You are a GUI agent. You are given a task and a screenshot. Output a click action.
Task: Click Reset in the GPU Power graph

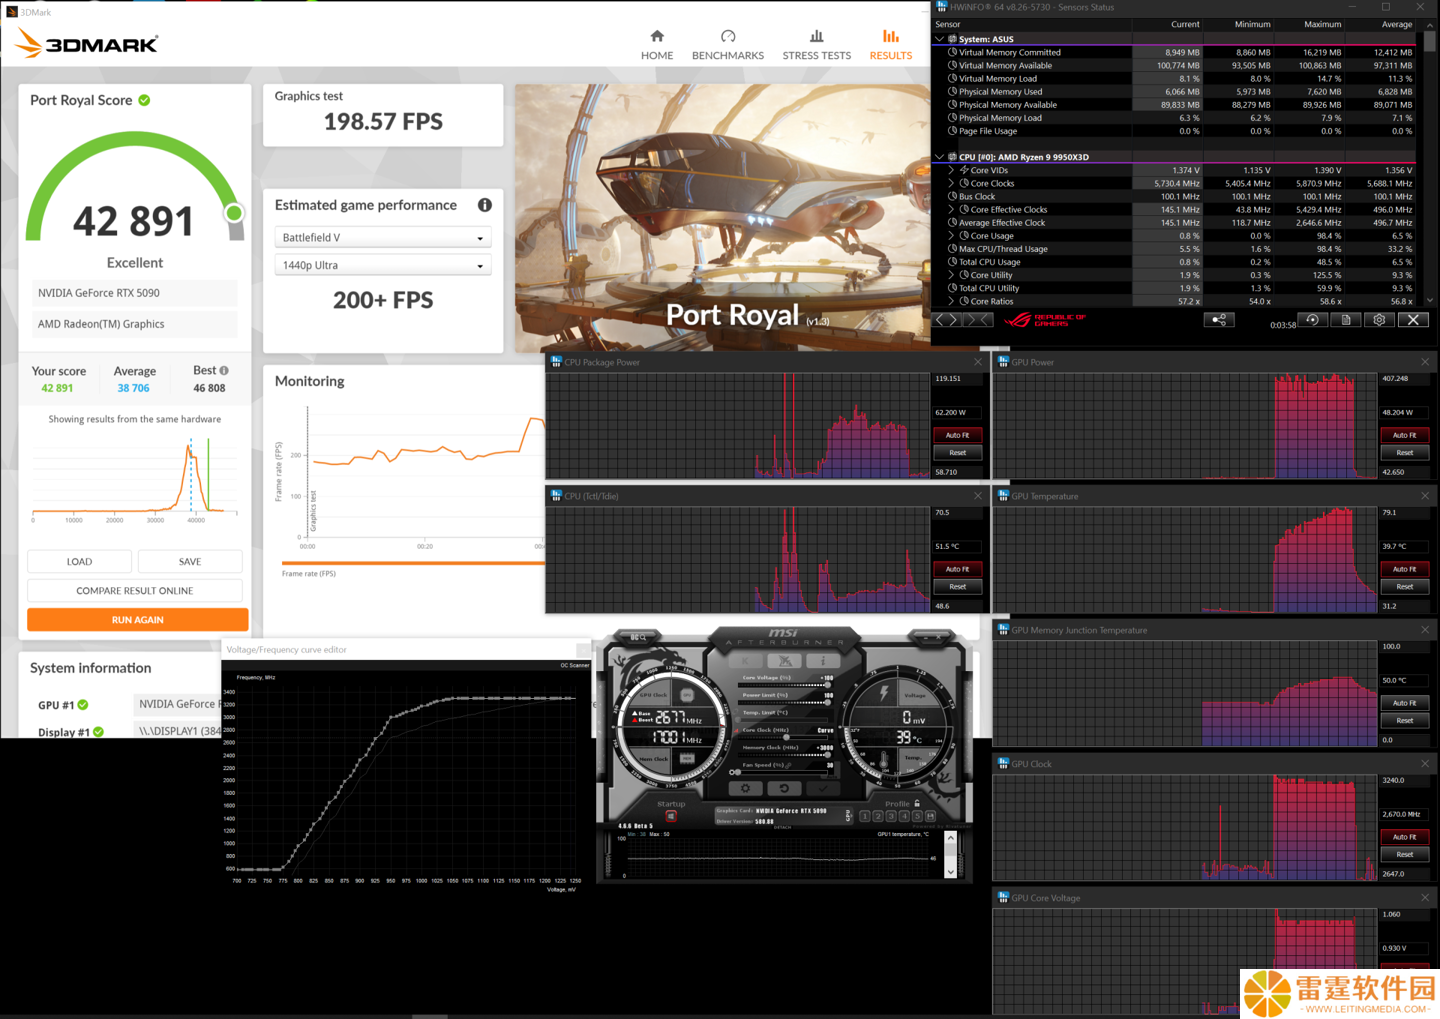[1405, 453]
